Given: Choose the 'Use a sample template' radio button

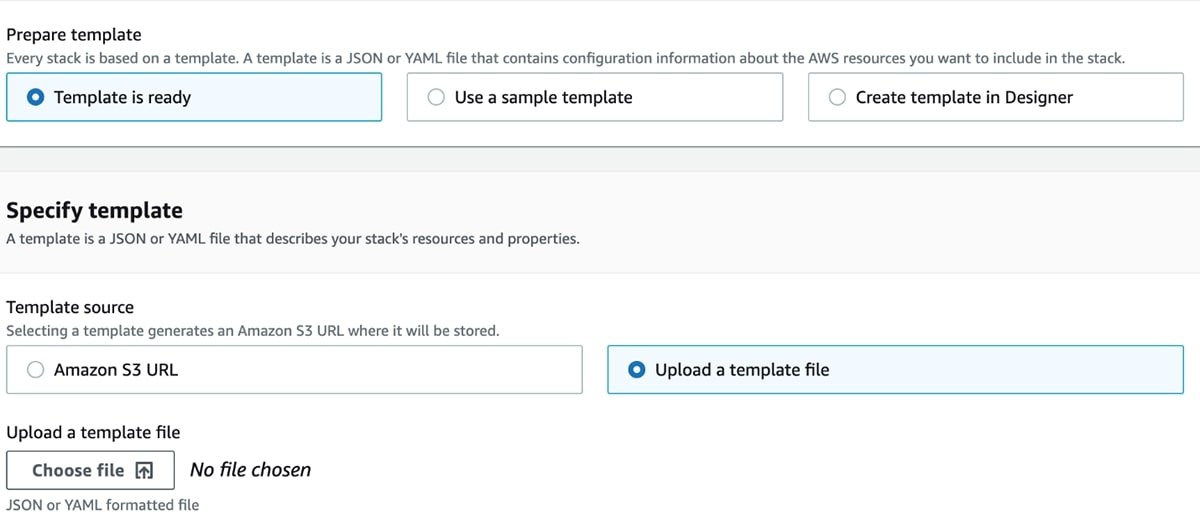Looking at the screenshot, I should tap(436, 97).
